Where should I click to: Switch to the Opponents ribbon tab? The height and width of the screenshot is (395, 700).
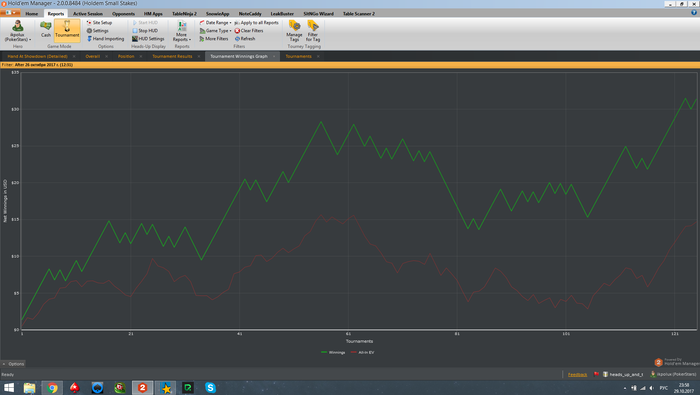(x=123, y=14)
